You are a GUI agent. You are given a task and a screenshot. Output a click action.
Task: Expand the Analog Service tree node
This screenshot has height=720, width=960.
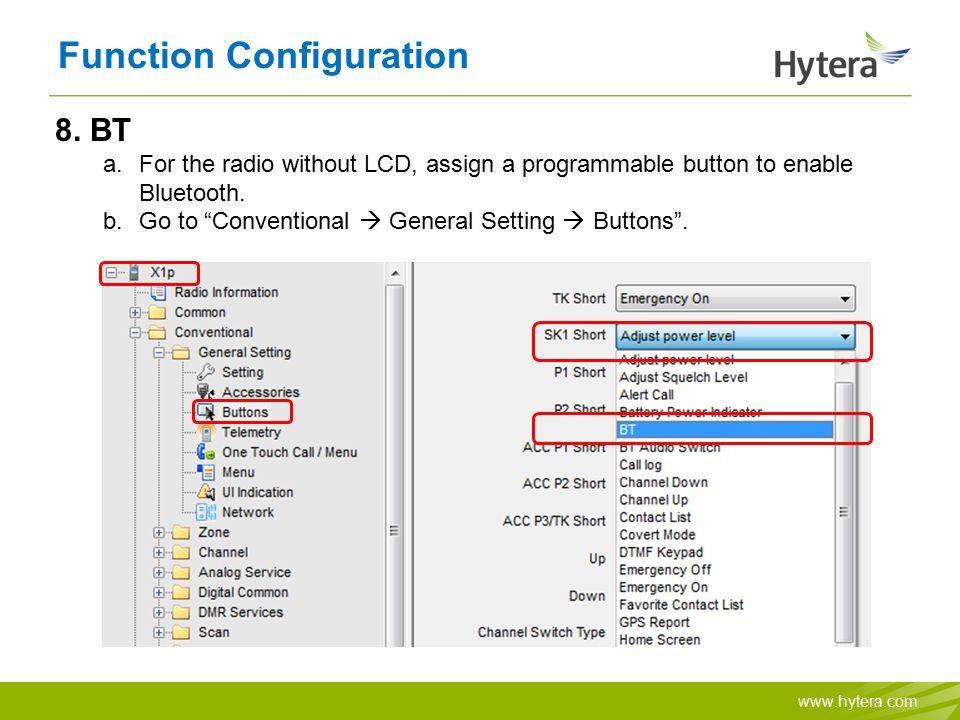point(159,572)
